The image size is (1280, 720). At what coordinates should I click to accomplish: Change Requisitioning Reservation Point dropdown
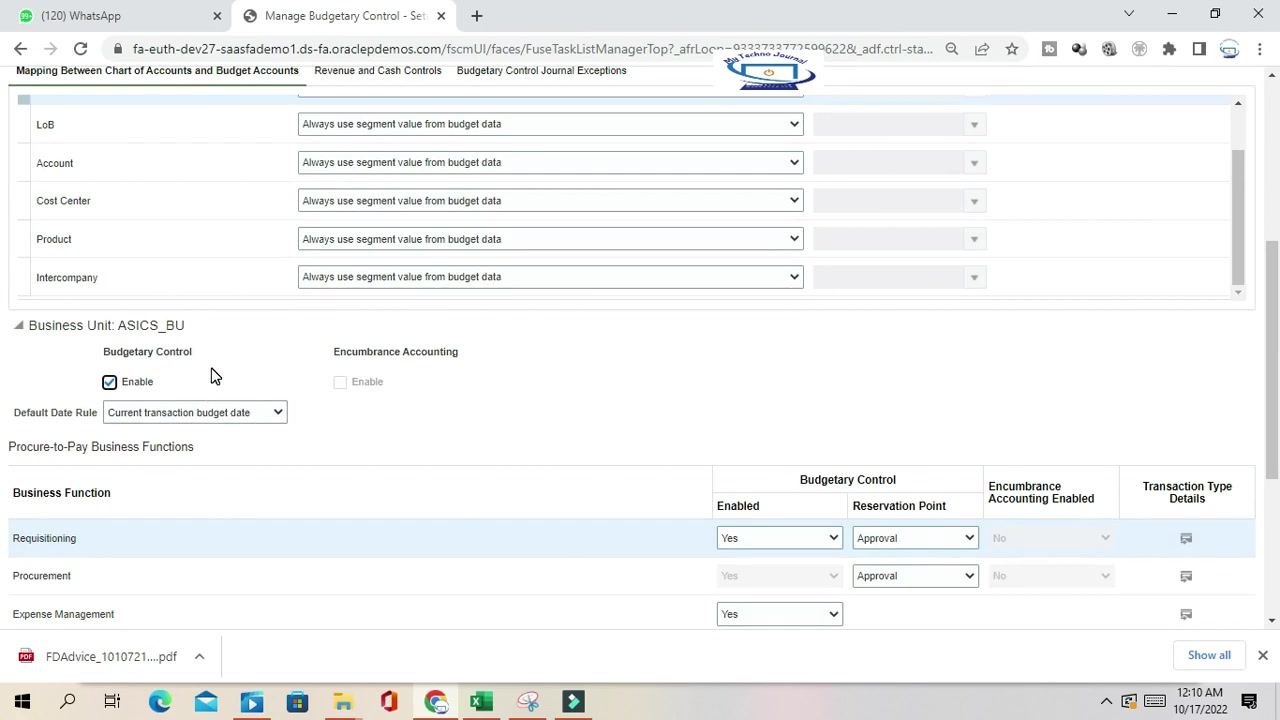915,538
